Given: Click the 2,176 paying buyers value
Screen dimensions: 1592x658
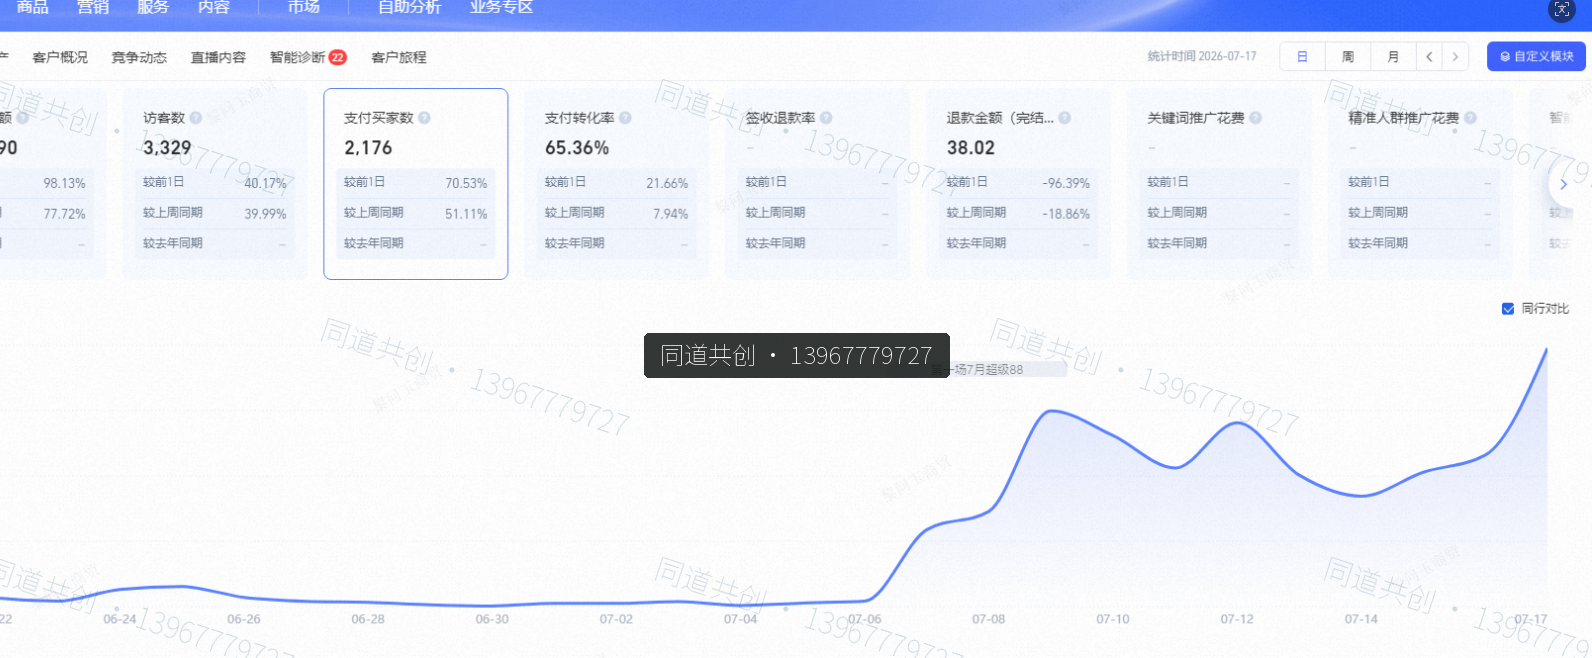Looking at the screenshot, I should [x=368, y=148].
